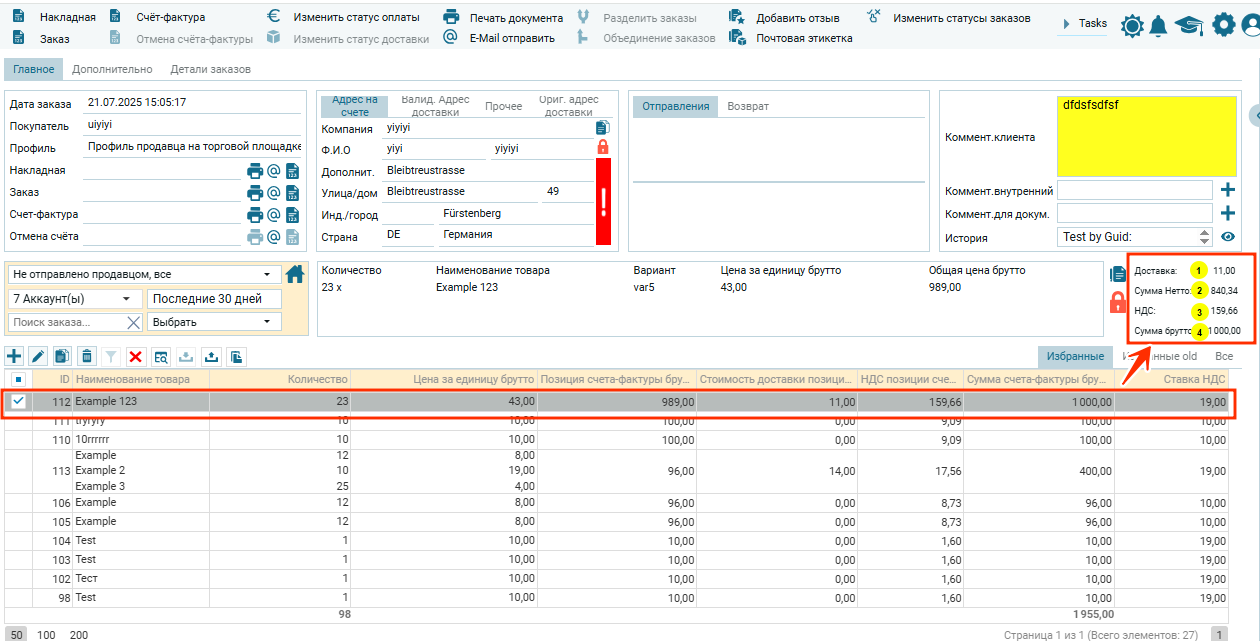1260x641 pixels.
Task: Expand the '7 Аккаунт(ы)' dropdown
Action: click(75, 299)
